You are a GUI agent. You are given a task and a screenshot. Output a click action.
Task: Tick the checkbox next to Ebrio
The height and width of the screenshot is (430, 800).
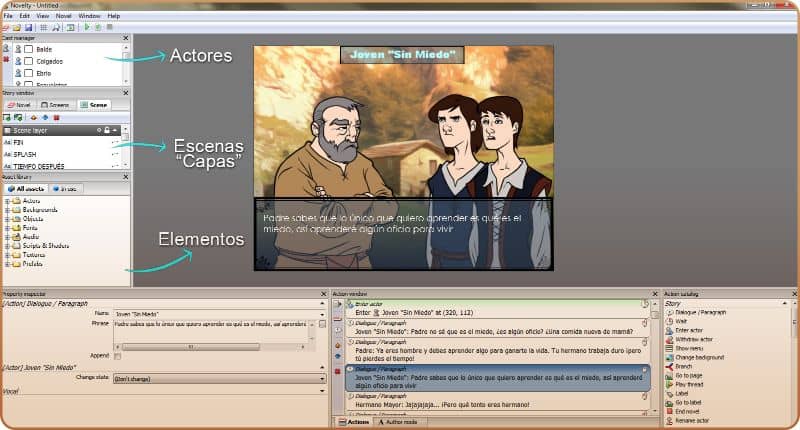(x=29, y=73)
